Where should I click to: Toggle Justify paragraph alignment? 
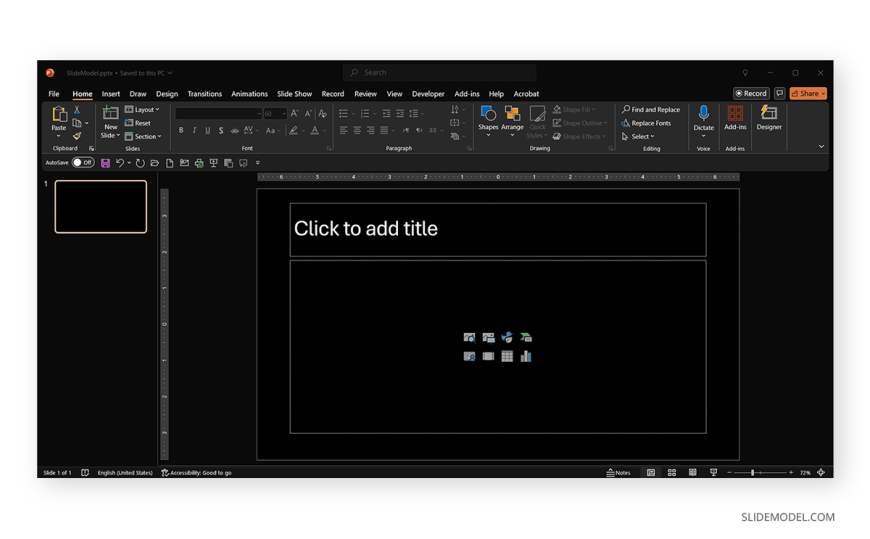[384, 130]
